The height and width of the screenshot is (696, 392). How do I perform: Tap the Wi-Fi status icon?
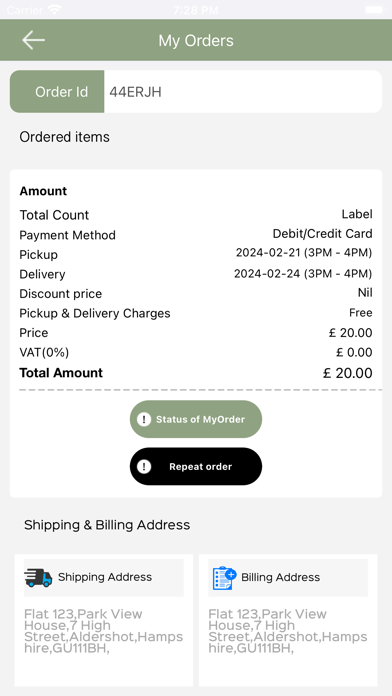[55, 9]
